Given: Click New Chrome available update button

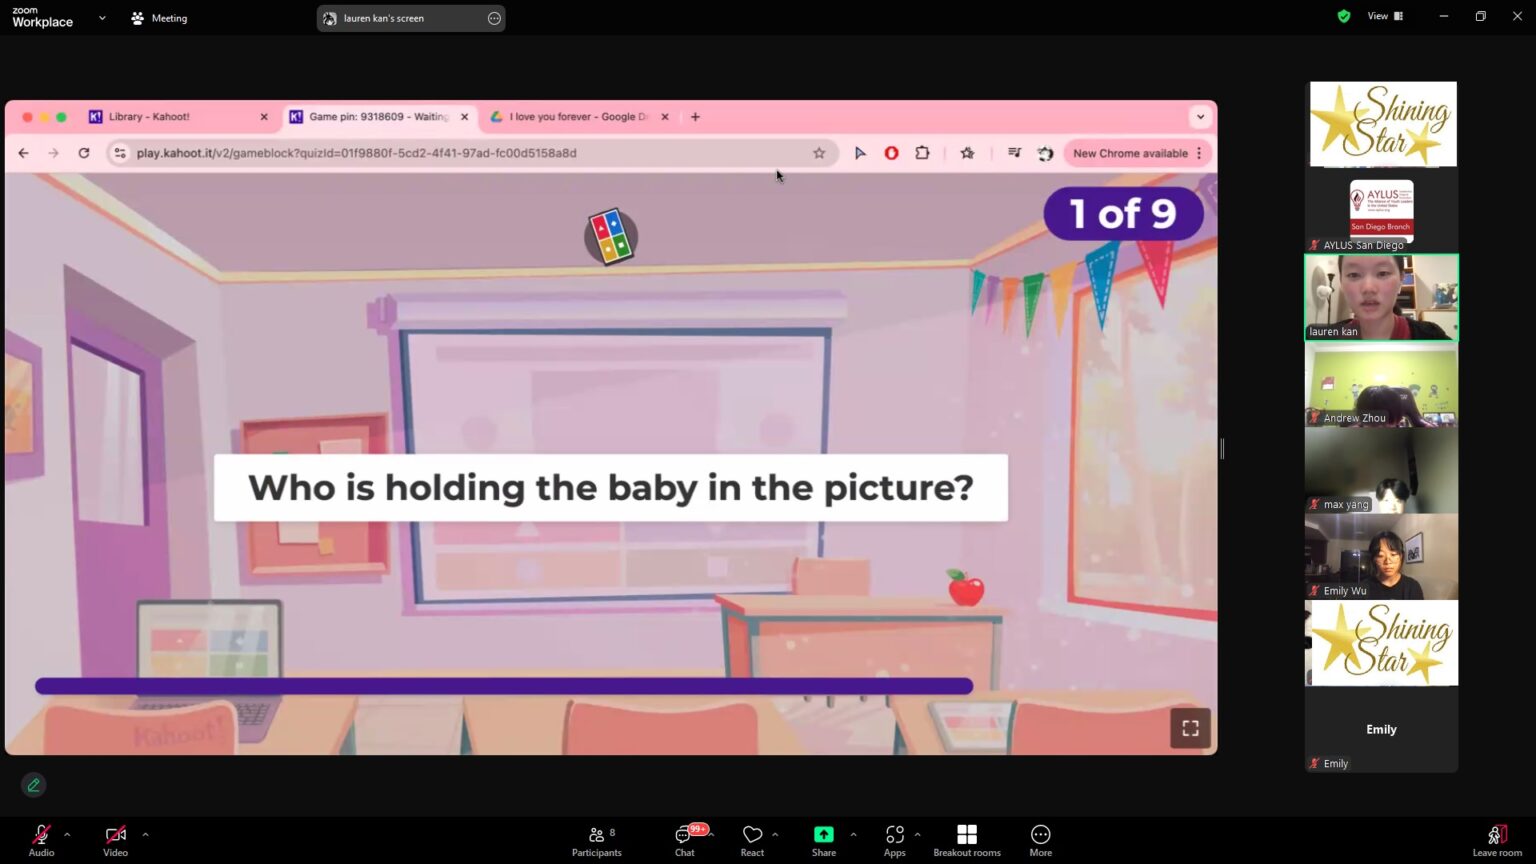Looking at the screenshot, I should 1130,153.
